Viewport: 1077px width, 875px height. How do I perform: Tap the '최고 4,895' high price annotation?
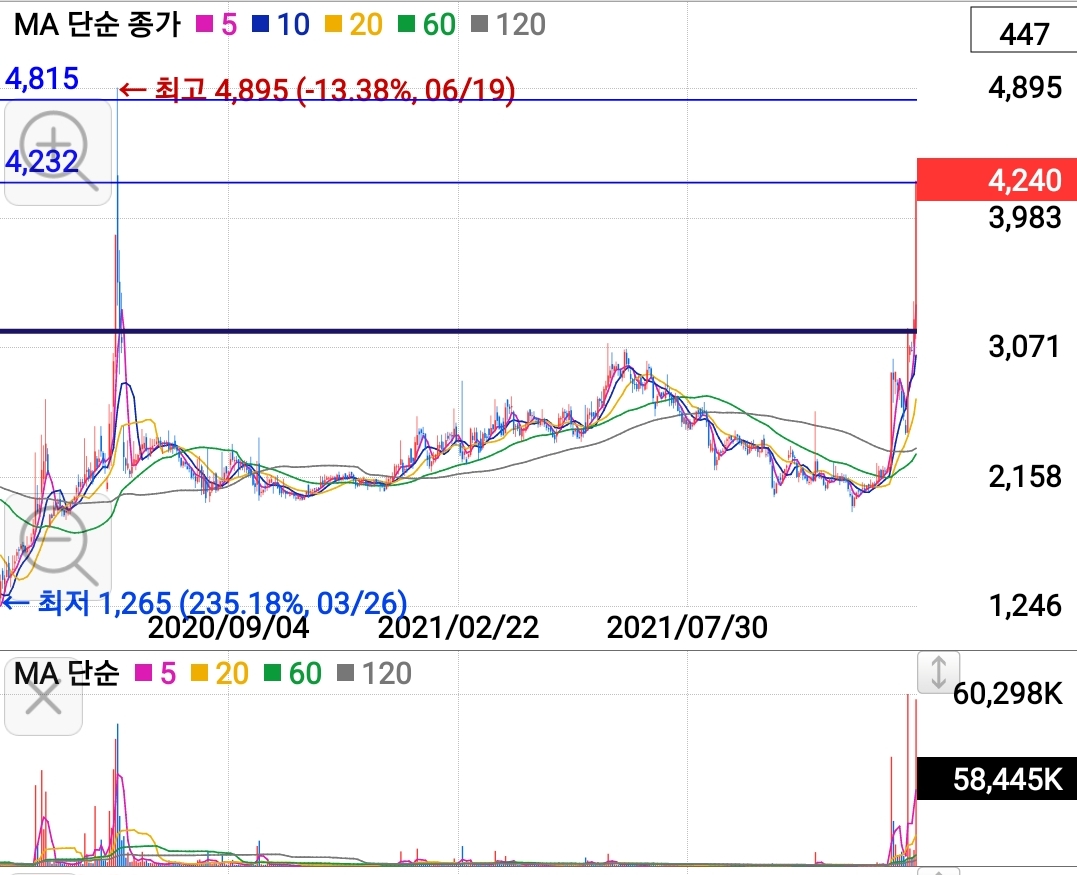317,89
